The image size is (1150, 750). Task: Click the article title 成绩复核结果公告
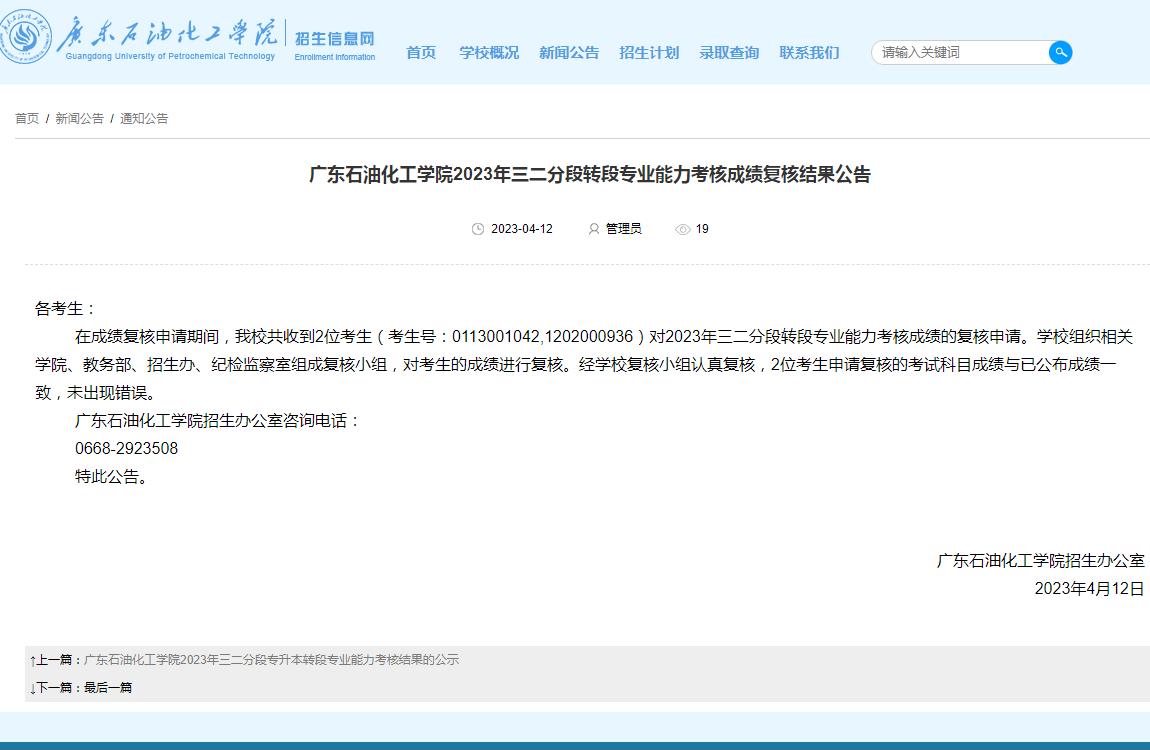pyautogui.click(x=590, y=174)
